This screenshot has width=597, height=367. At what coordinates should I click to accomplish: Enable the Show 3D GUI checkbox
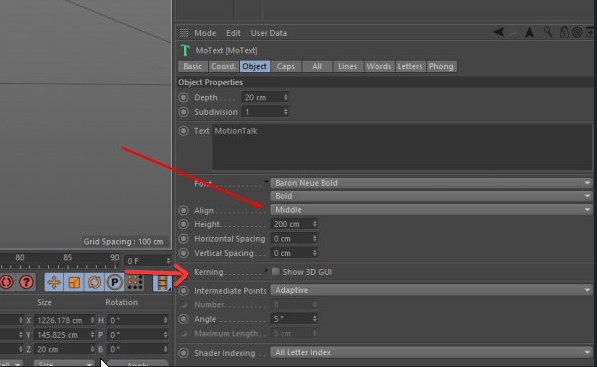(x=275, y=272)
